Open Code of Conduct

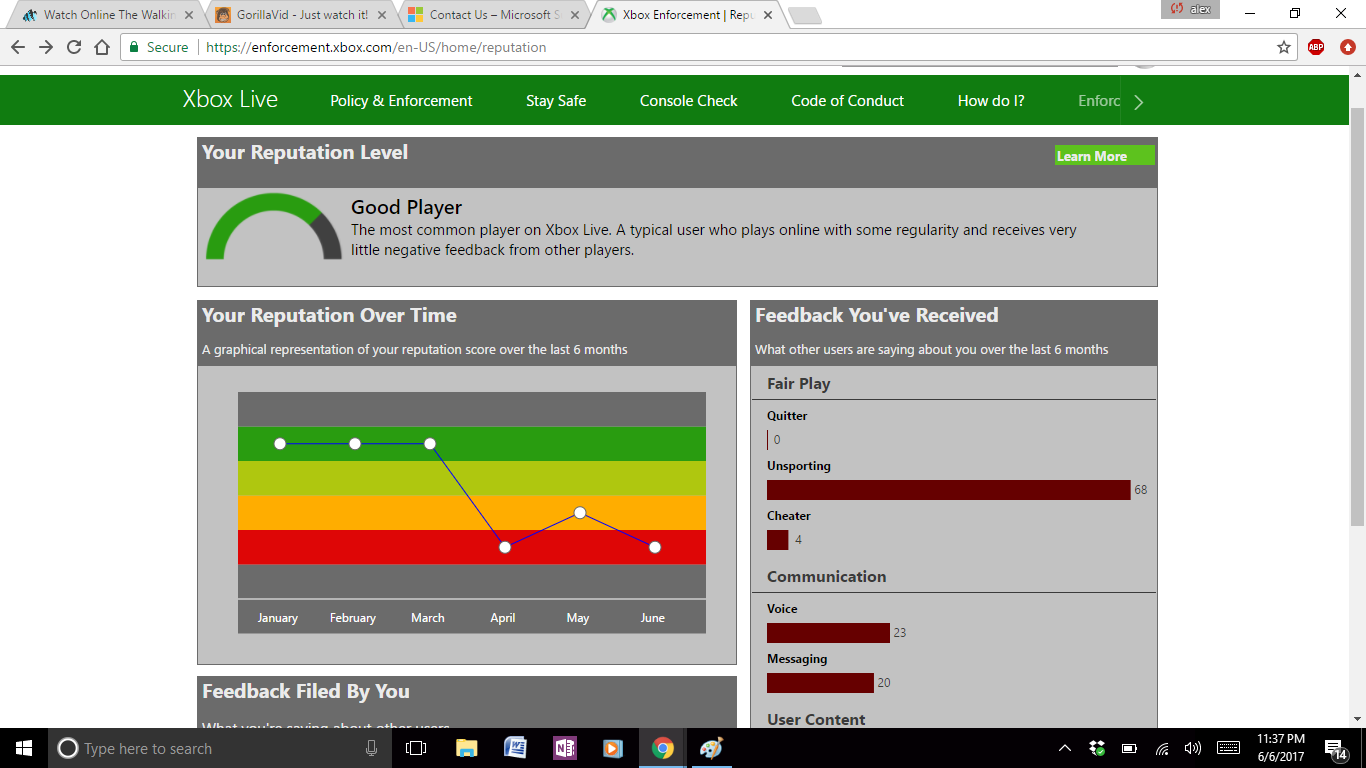coord(847,101)
